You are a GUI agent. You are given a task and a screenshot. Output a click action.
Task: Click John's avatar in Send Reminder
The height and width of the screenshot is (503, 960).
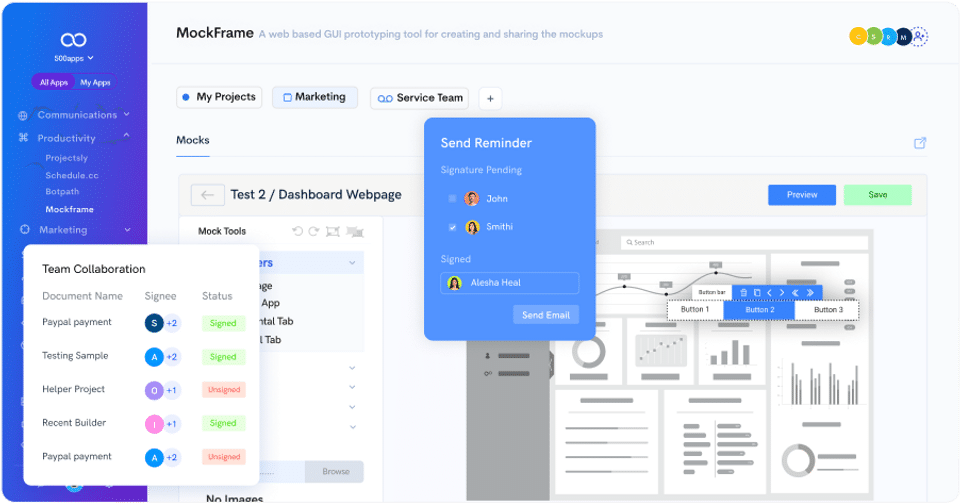(x=471, y=198)
